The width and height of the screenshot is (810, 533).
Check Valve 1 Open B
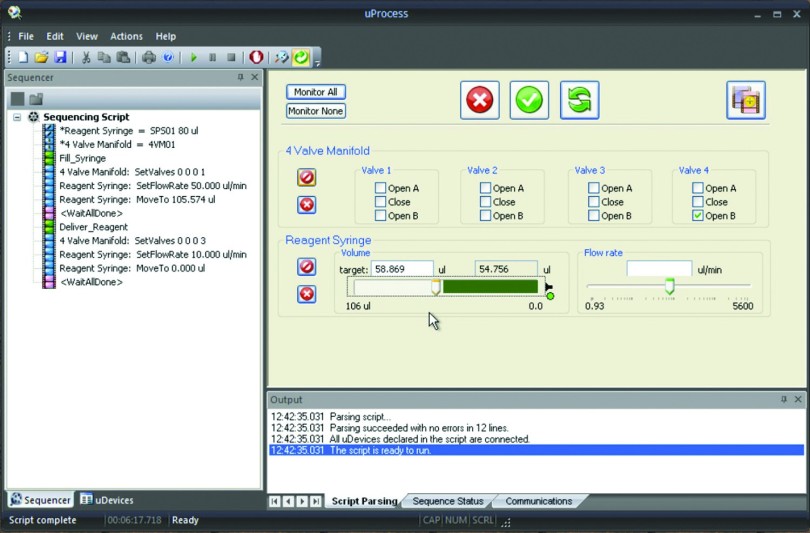click(380, 215)
